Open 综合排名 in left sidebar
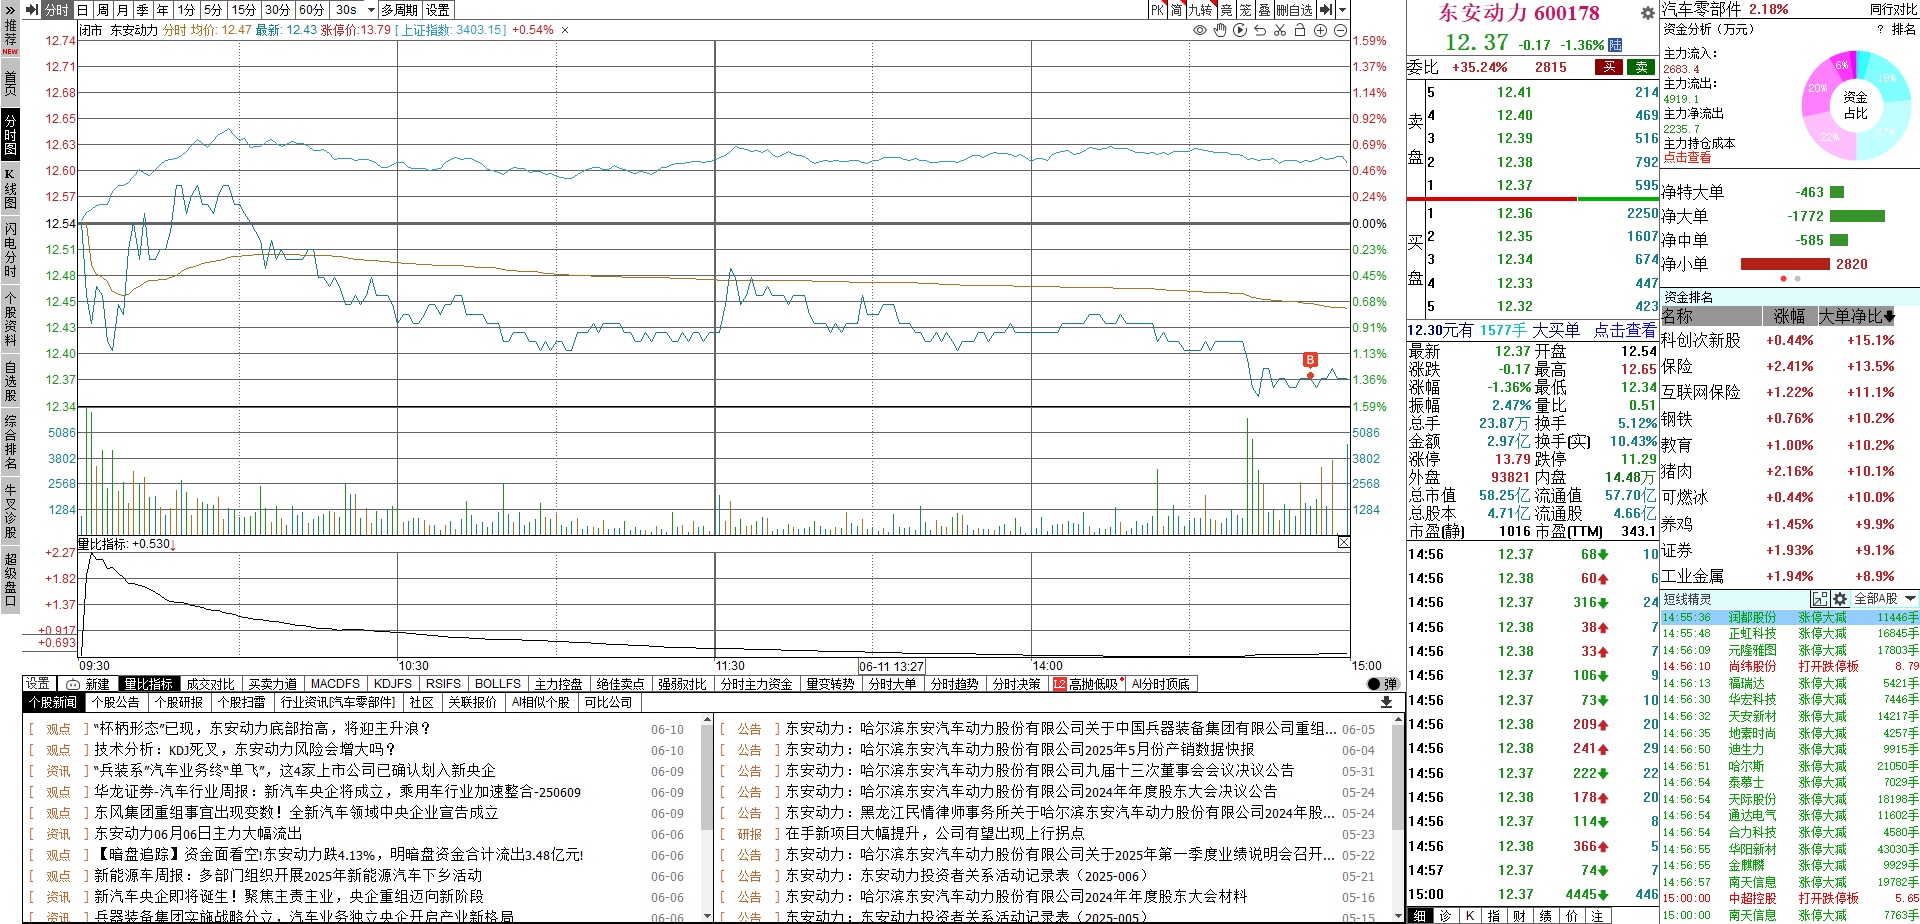 tap(10, 442)
